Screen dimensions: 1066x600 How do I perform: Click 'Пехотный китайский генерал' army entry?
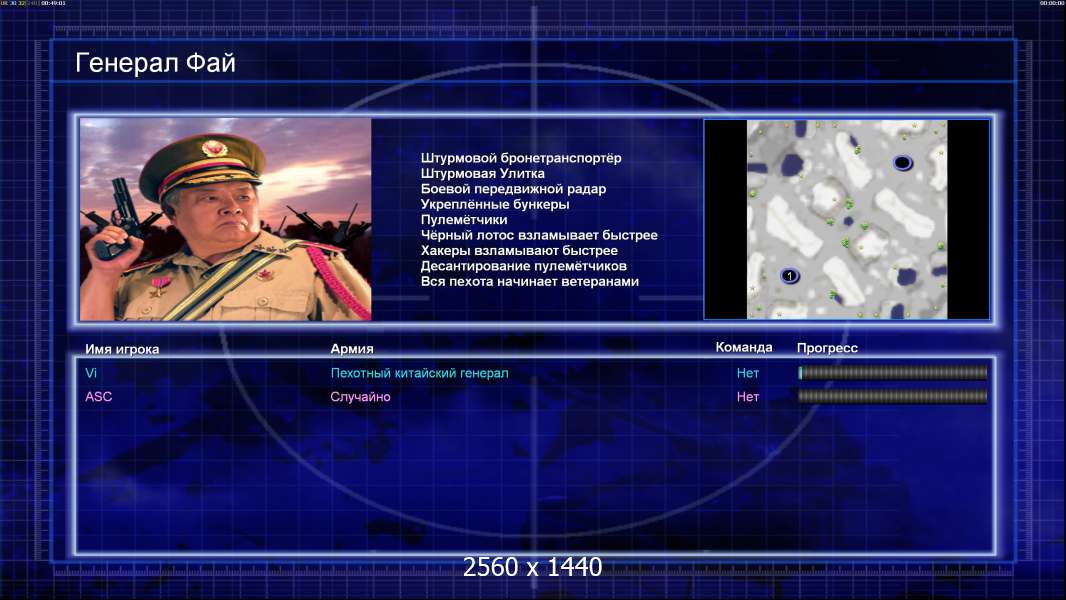pos(419,373)
